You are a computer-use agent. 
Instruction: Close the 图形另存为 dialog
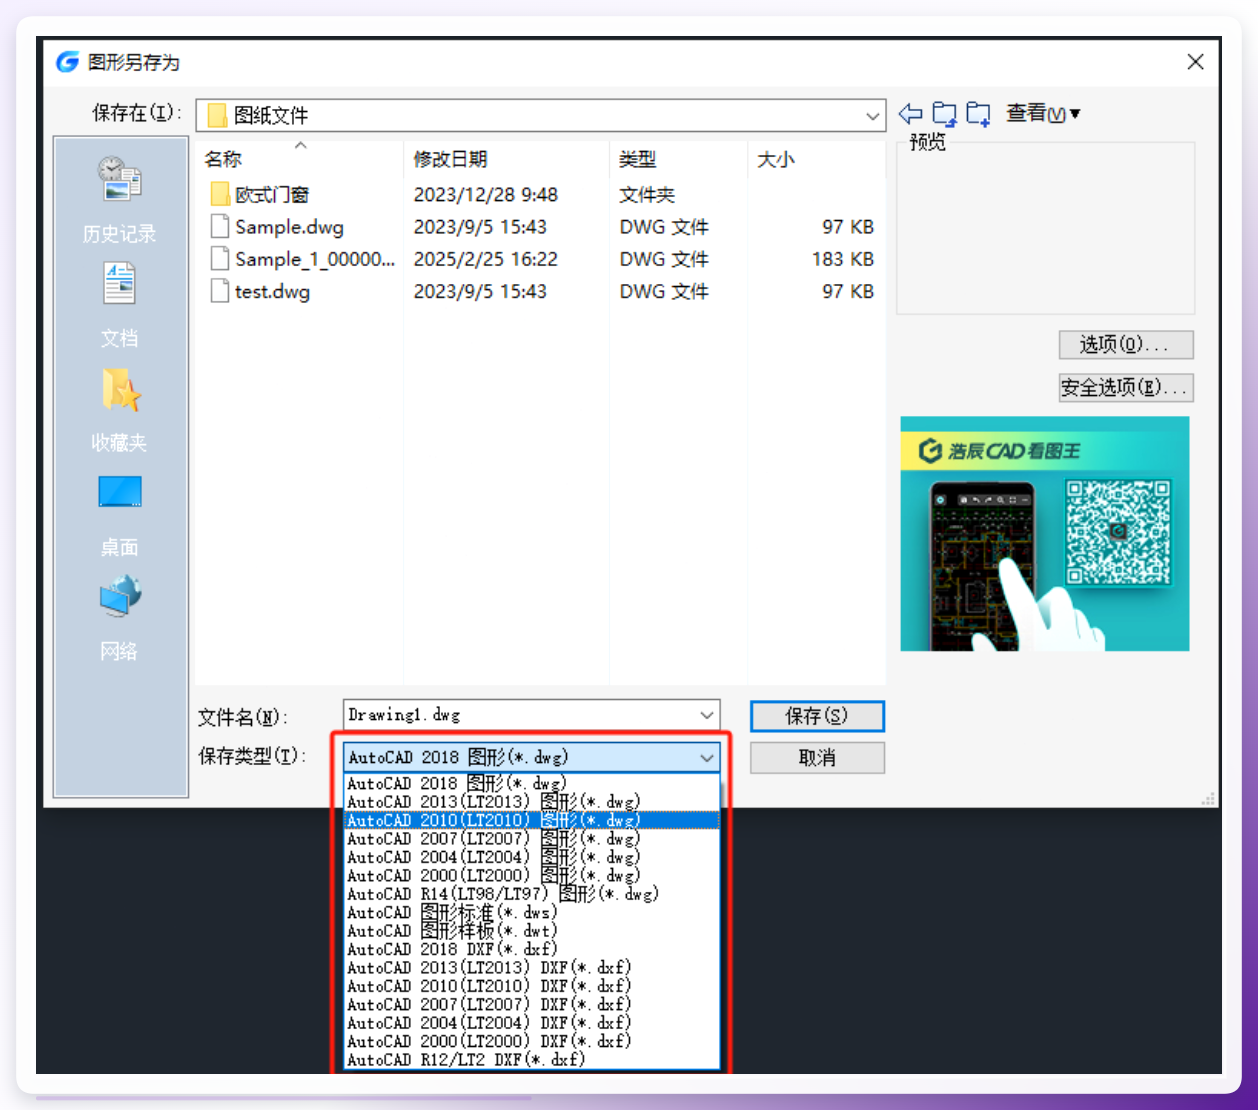[1195, 62]
